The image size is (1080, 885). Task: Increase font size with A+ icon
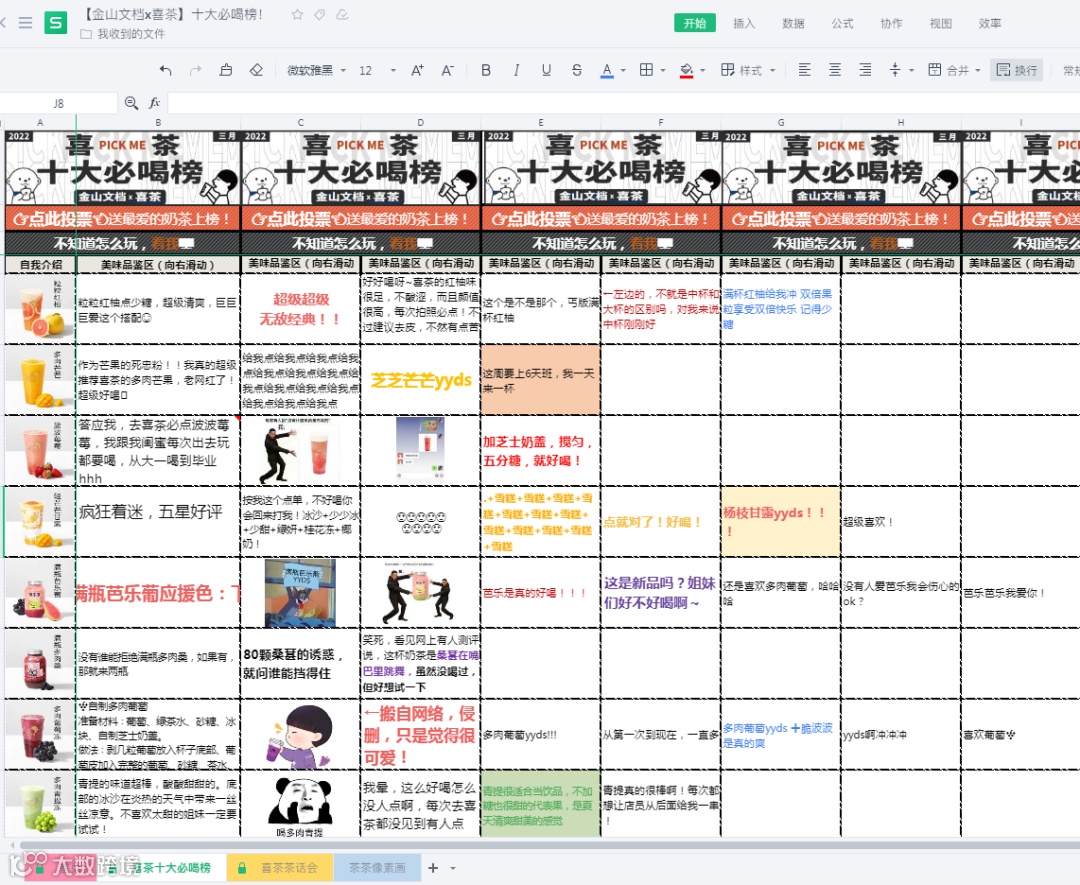(417, 70)
